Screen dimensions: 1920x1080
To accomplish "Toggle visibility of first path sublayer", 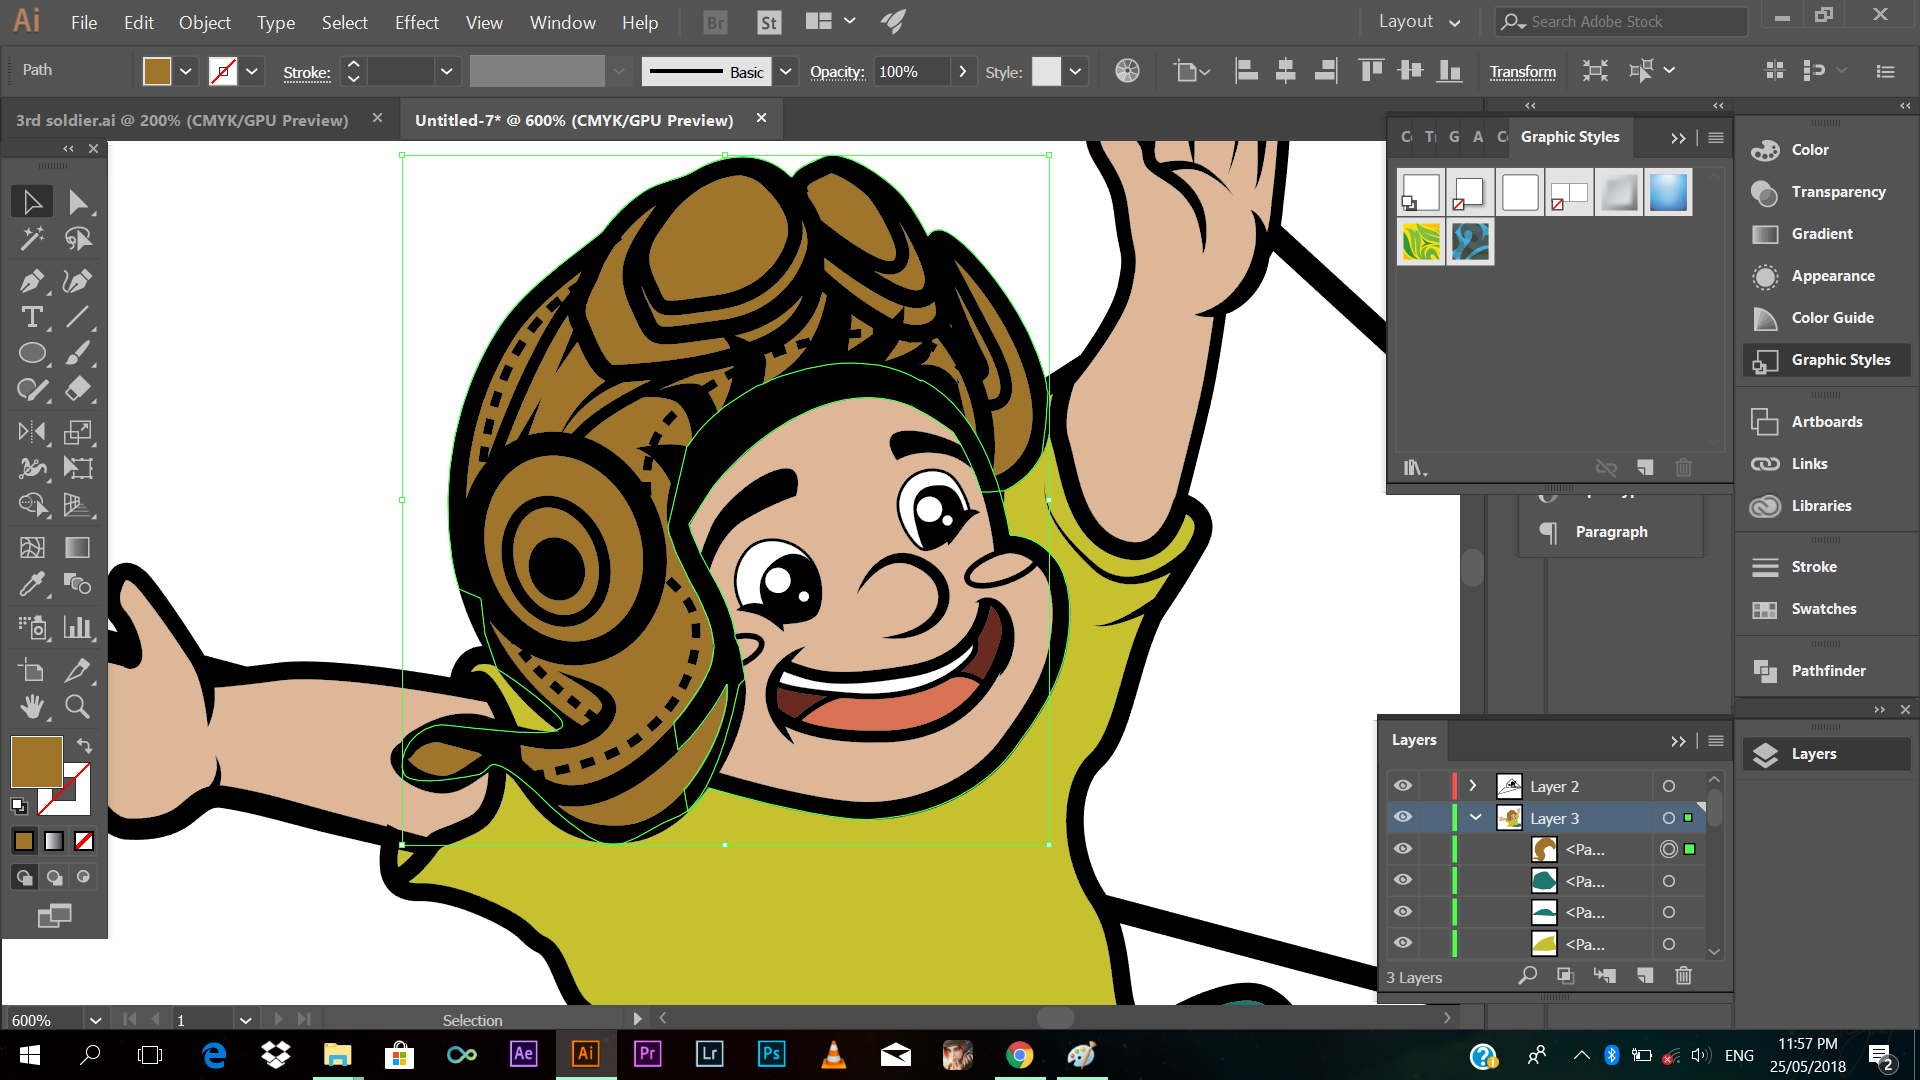I will (1403, 849).
